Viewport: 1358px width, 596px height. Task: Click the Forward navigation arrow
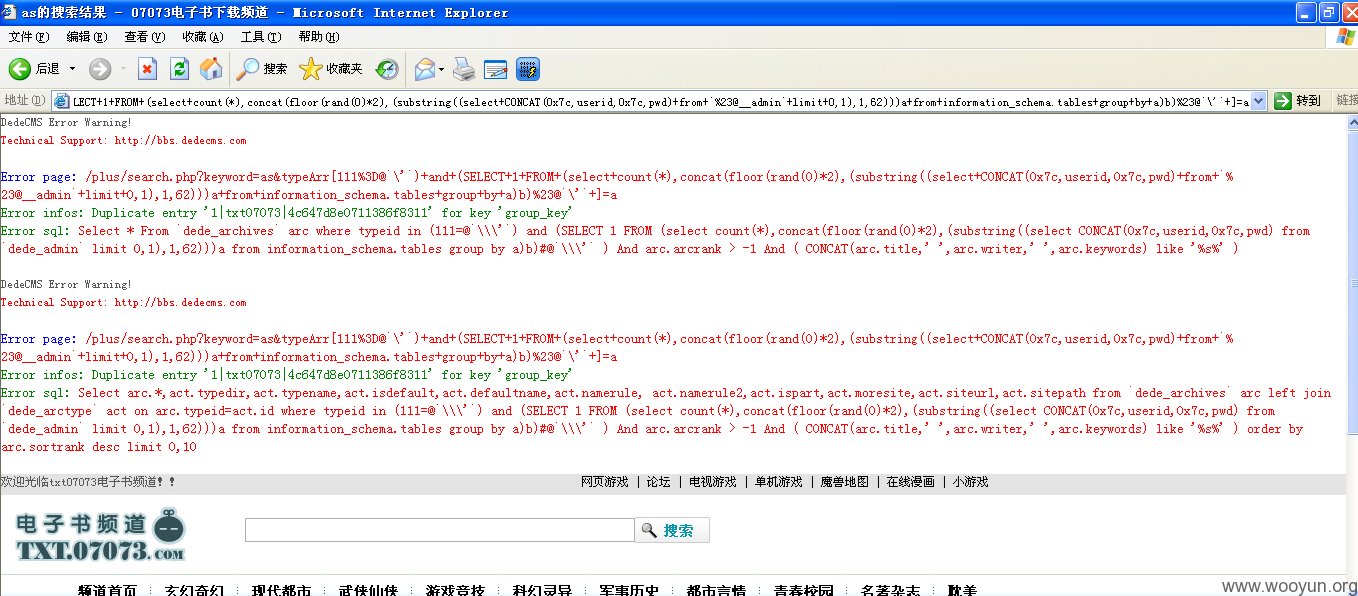tap(100, 69)
